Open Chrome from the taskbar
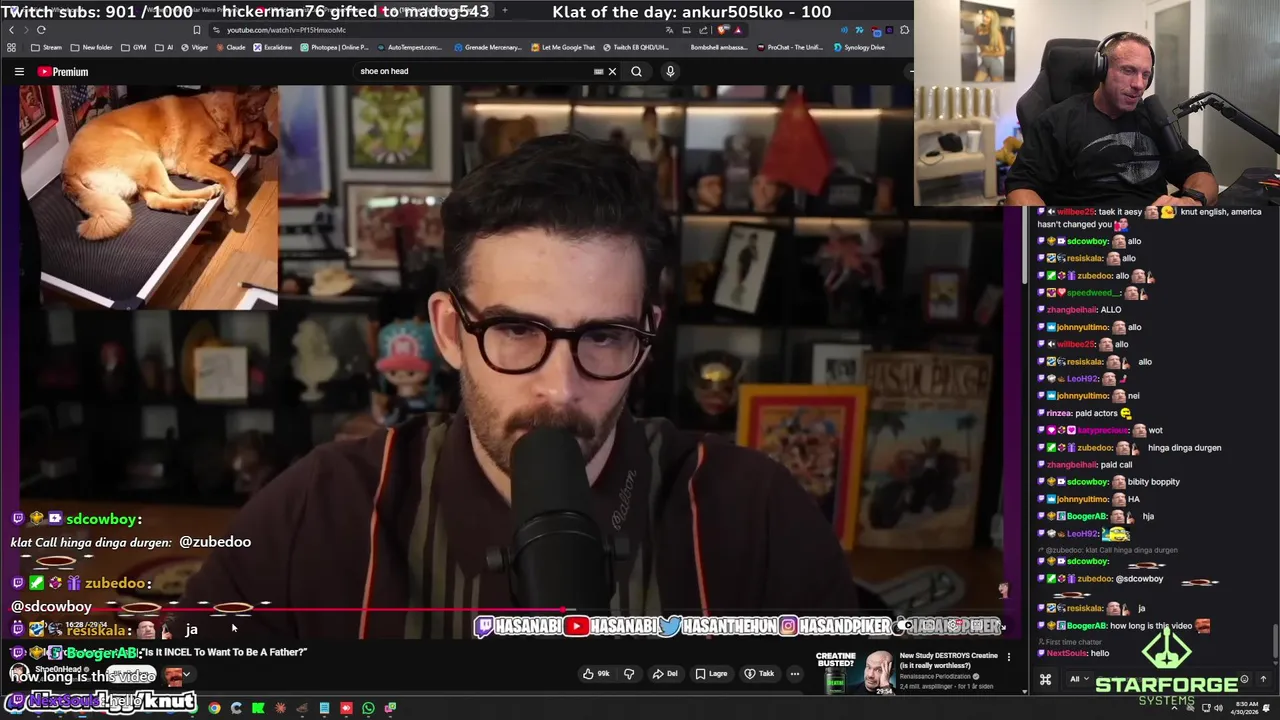The image size is (1280, 720). click(x=214, y=708)
